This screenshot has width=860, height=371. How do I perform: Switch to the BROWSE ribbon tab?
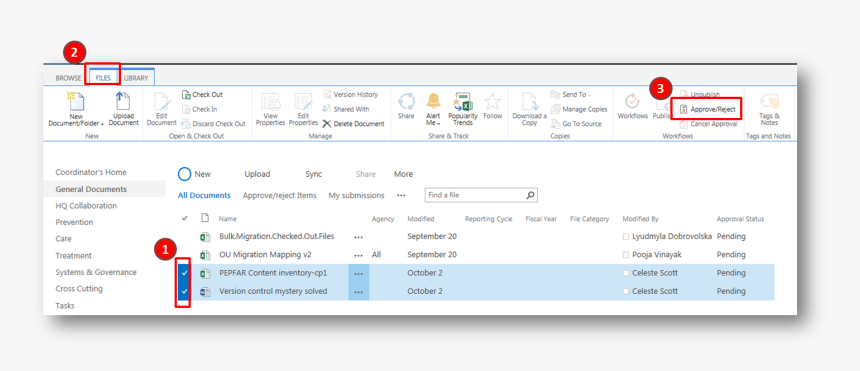pos(68,78)
